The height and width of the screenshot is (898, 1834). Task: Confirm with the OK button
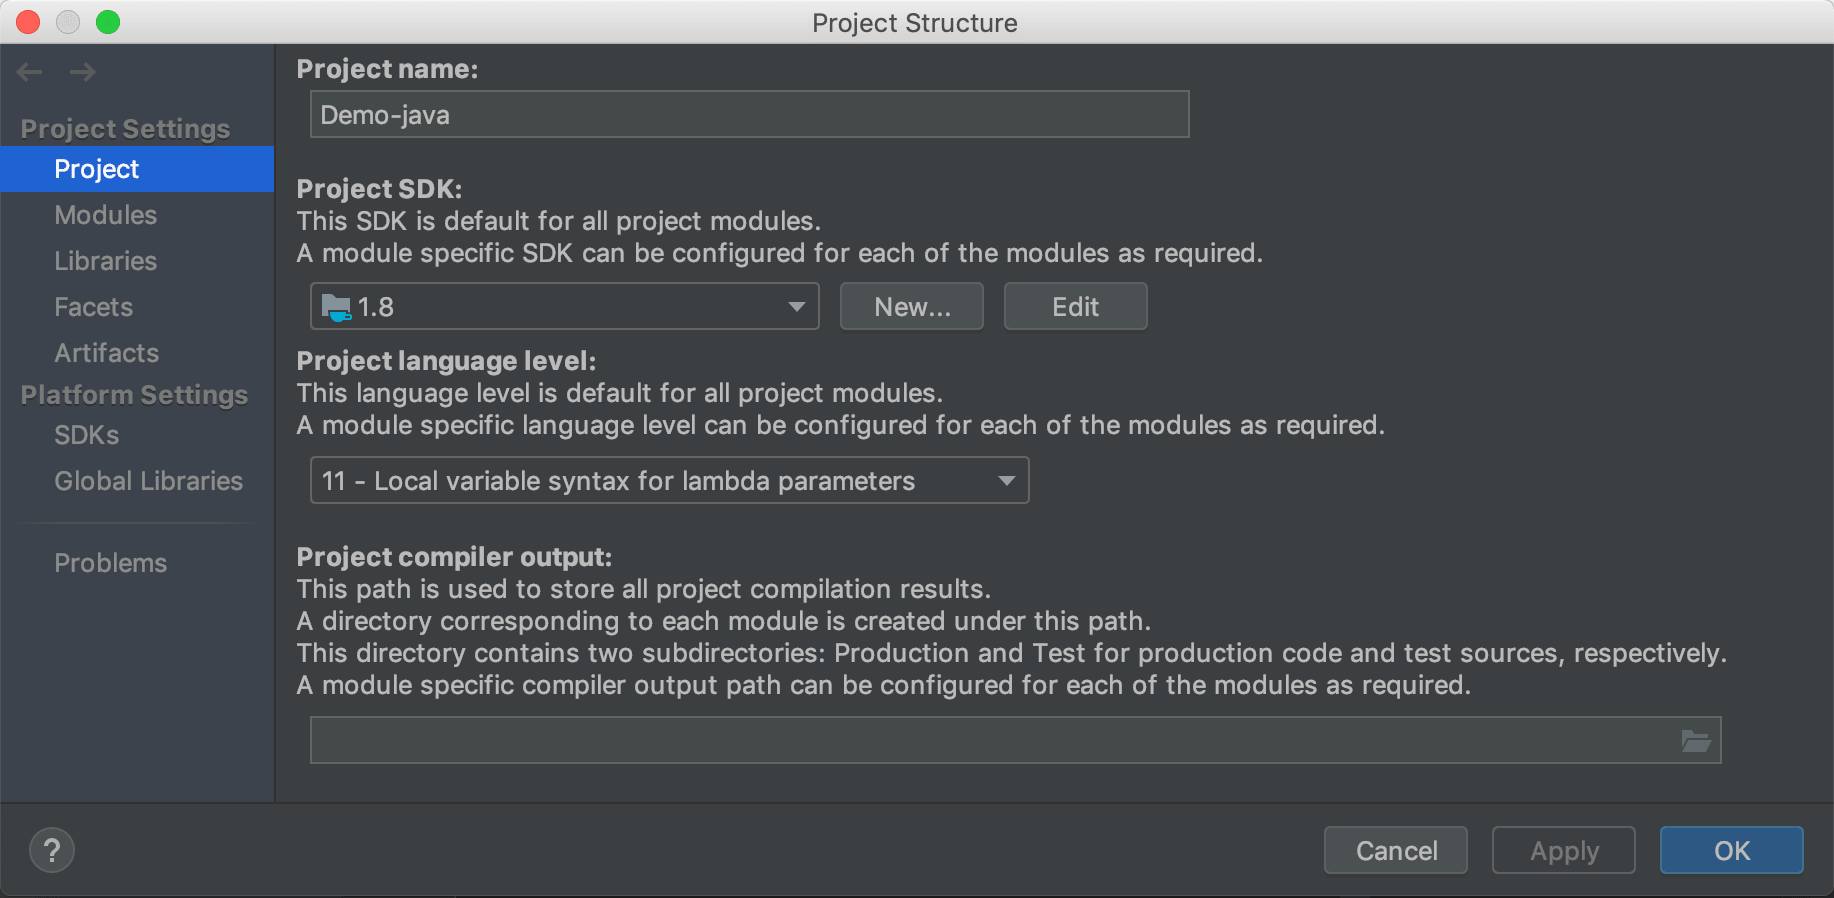point(1731,851)
